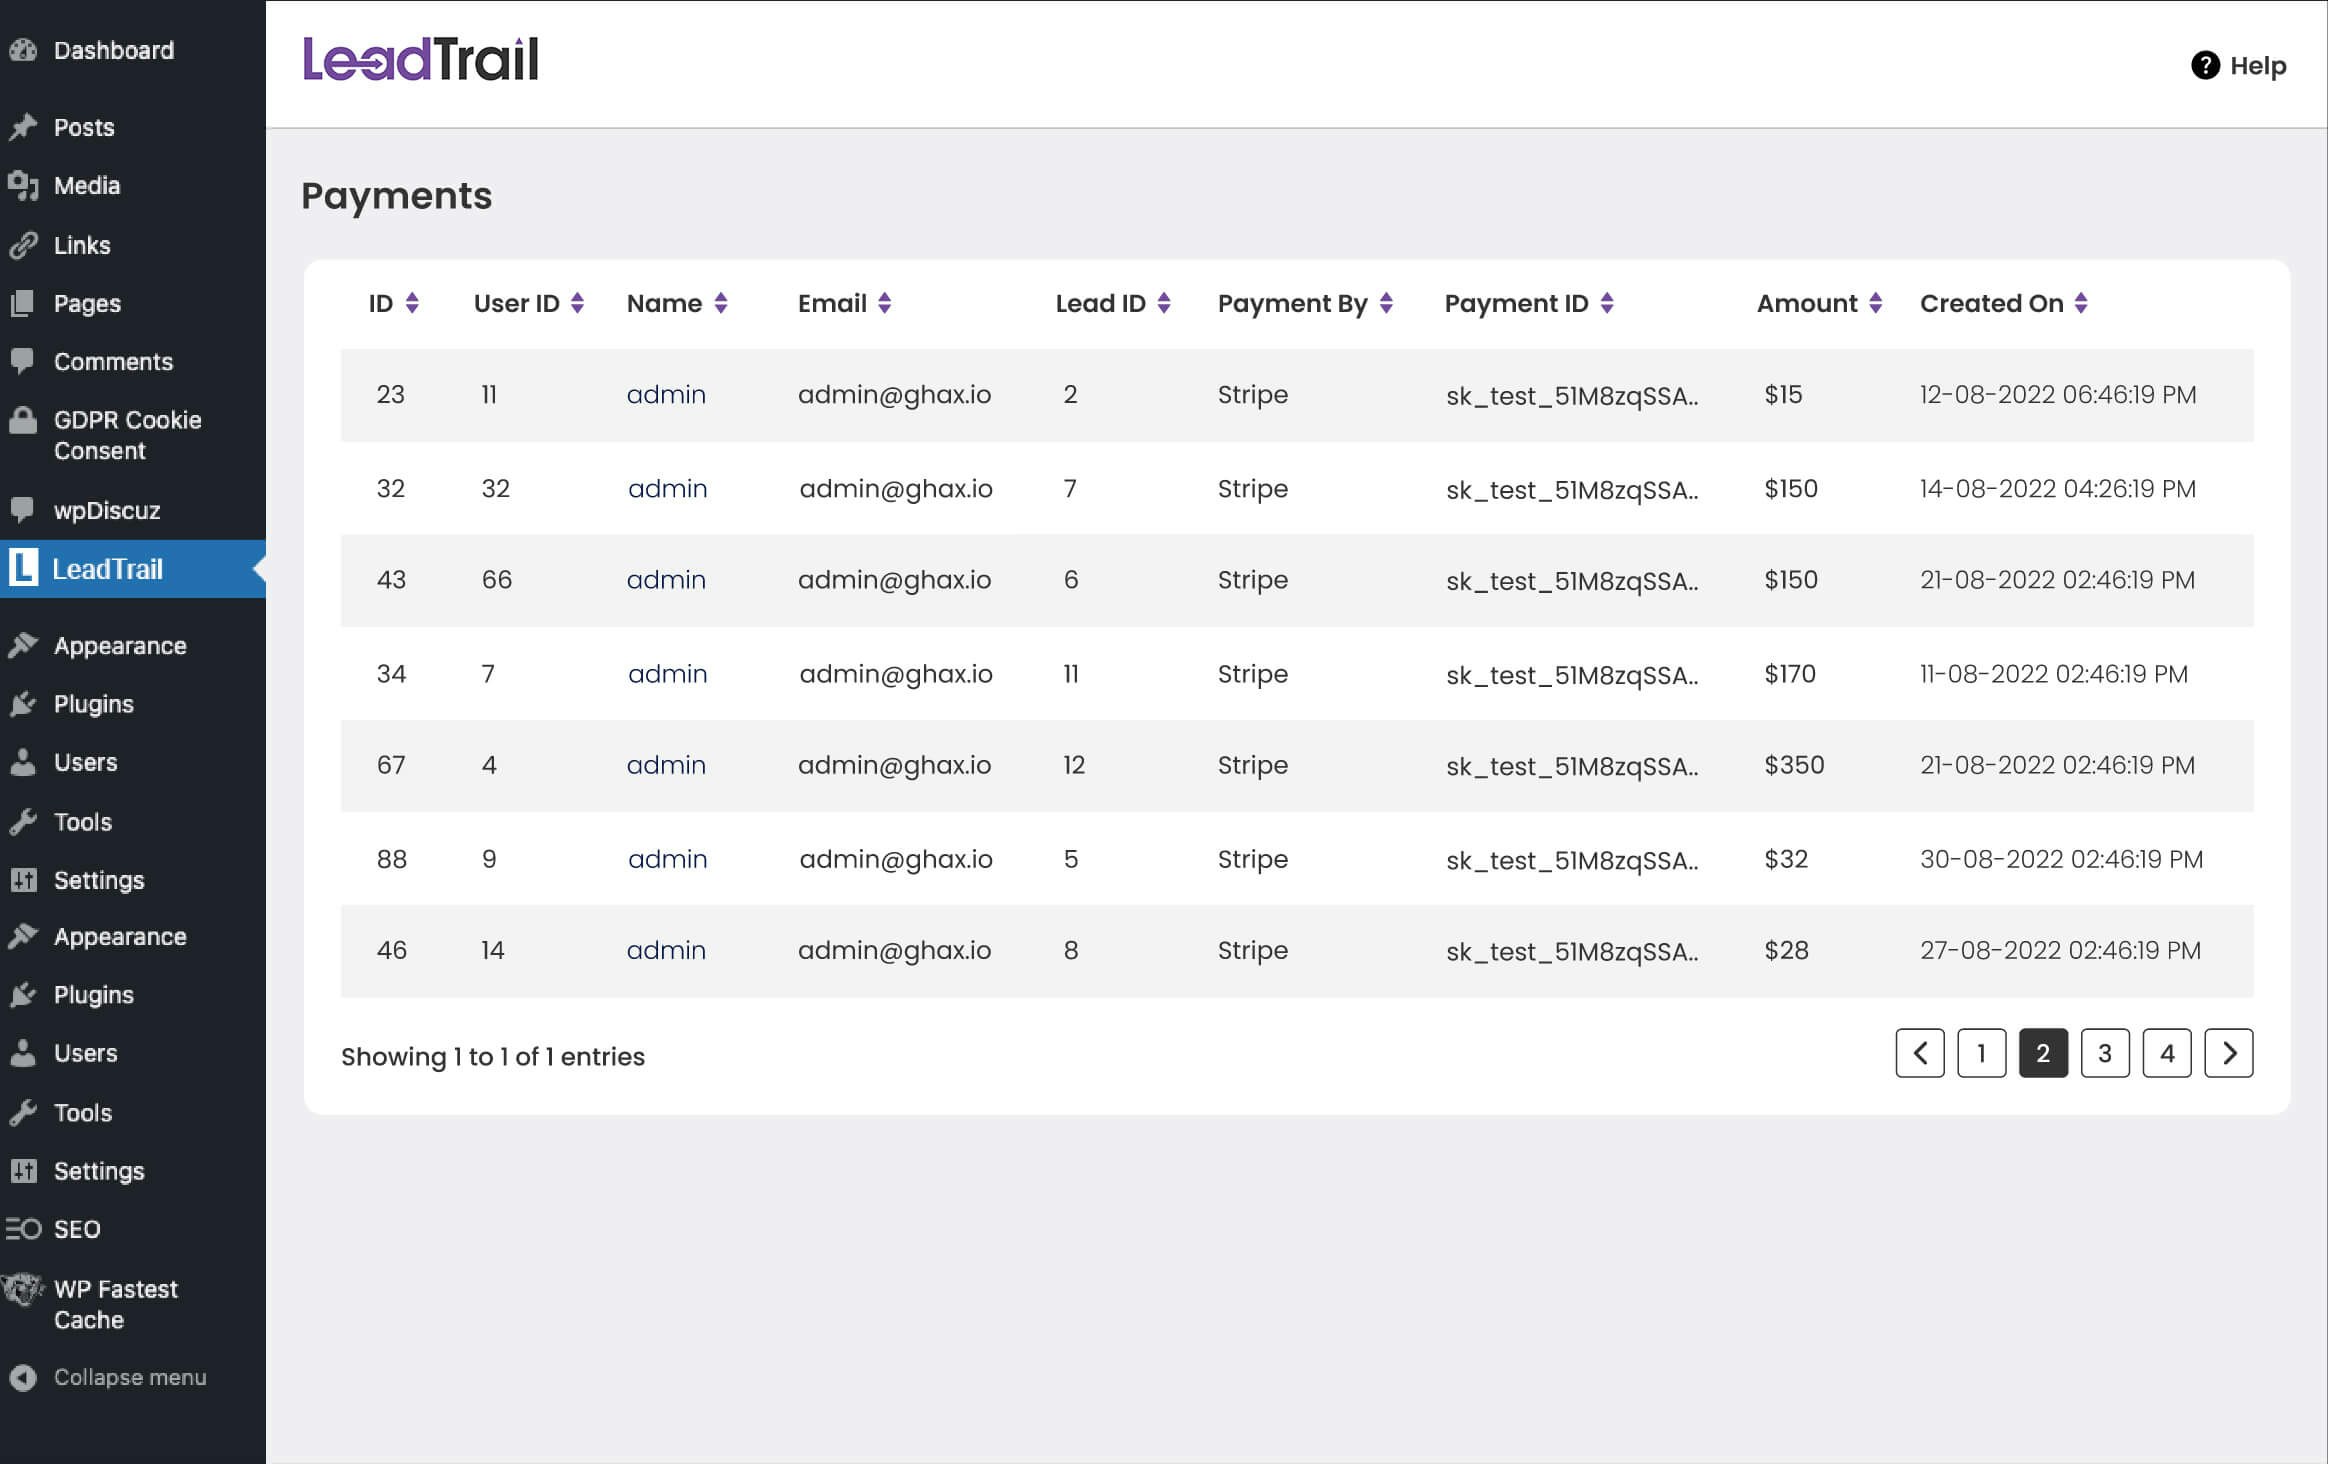This screenshot has width=2328, height=1464.
Task: Click the $170 amount cell
Action: pyautogui.click(x=1790, y=674)
